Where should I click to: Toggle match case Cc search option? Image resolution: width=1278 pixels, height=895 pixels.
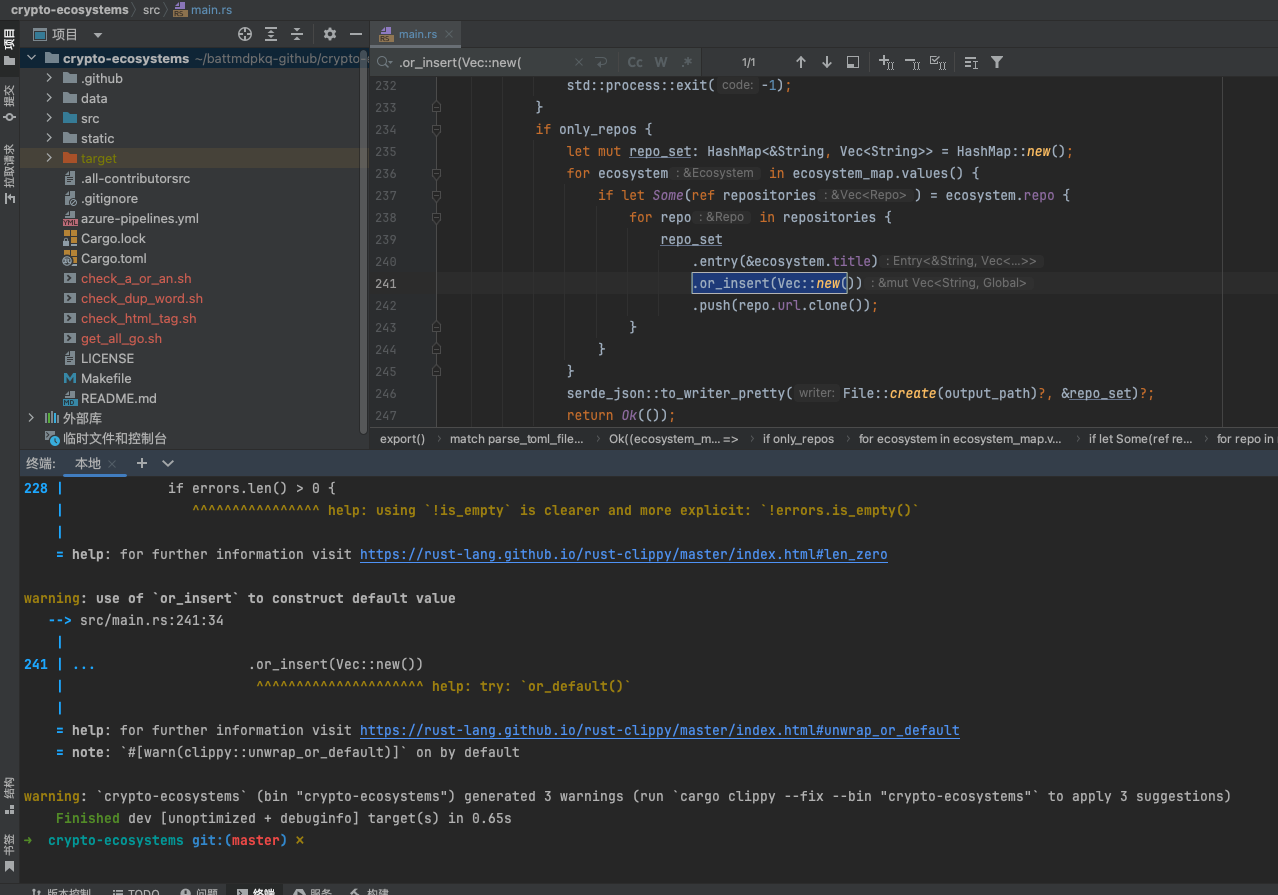point(635,62)
